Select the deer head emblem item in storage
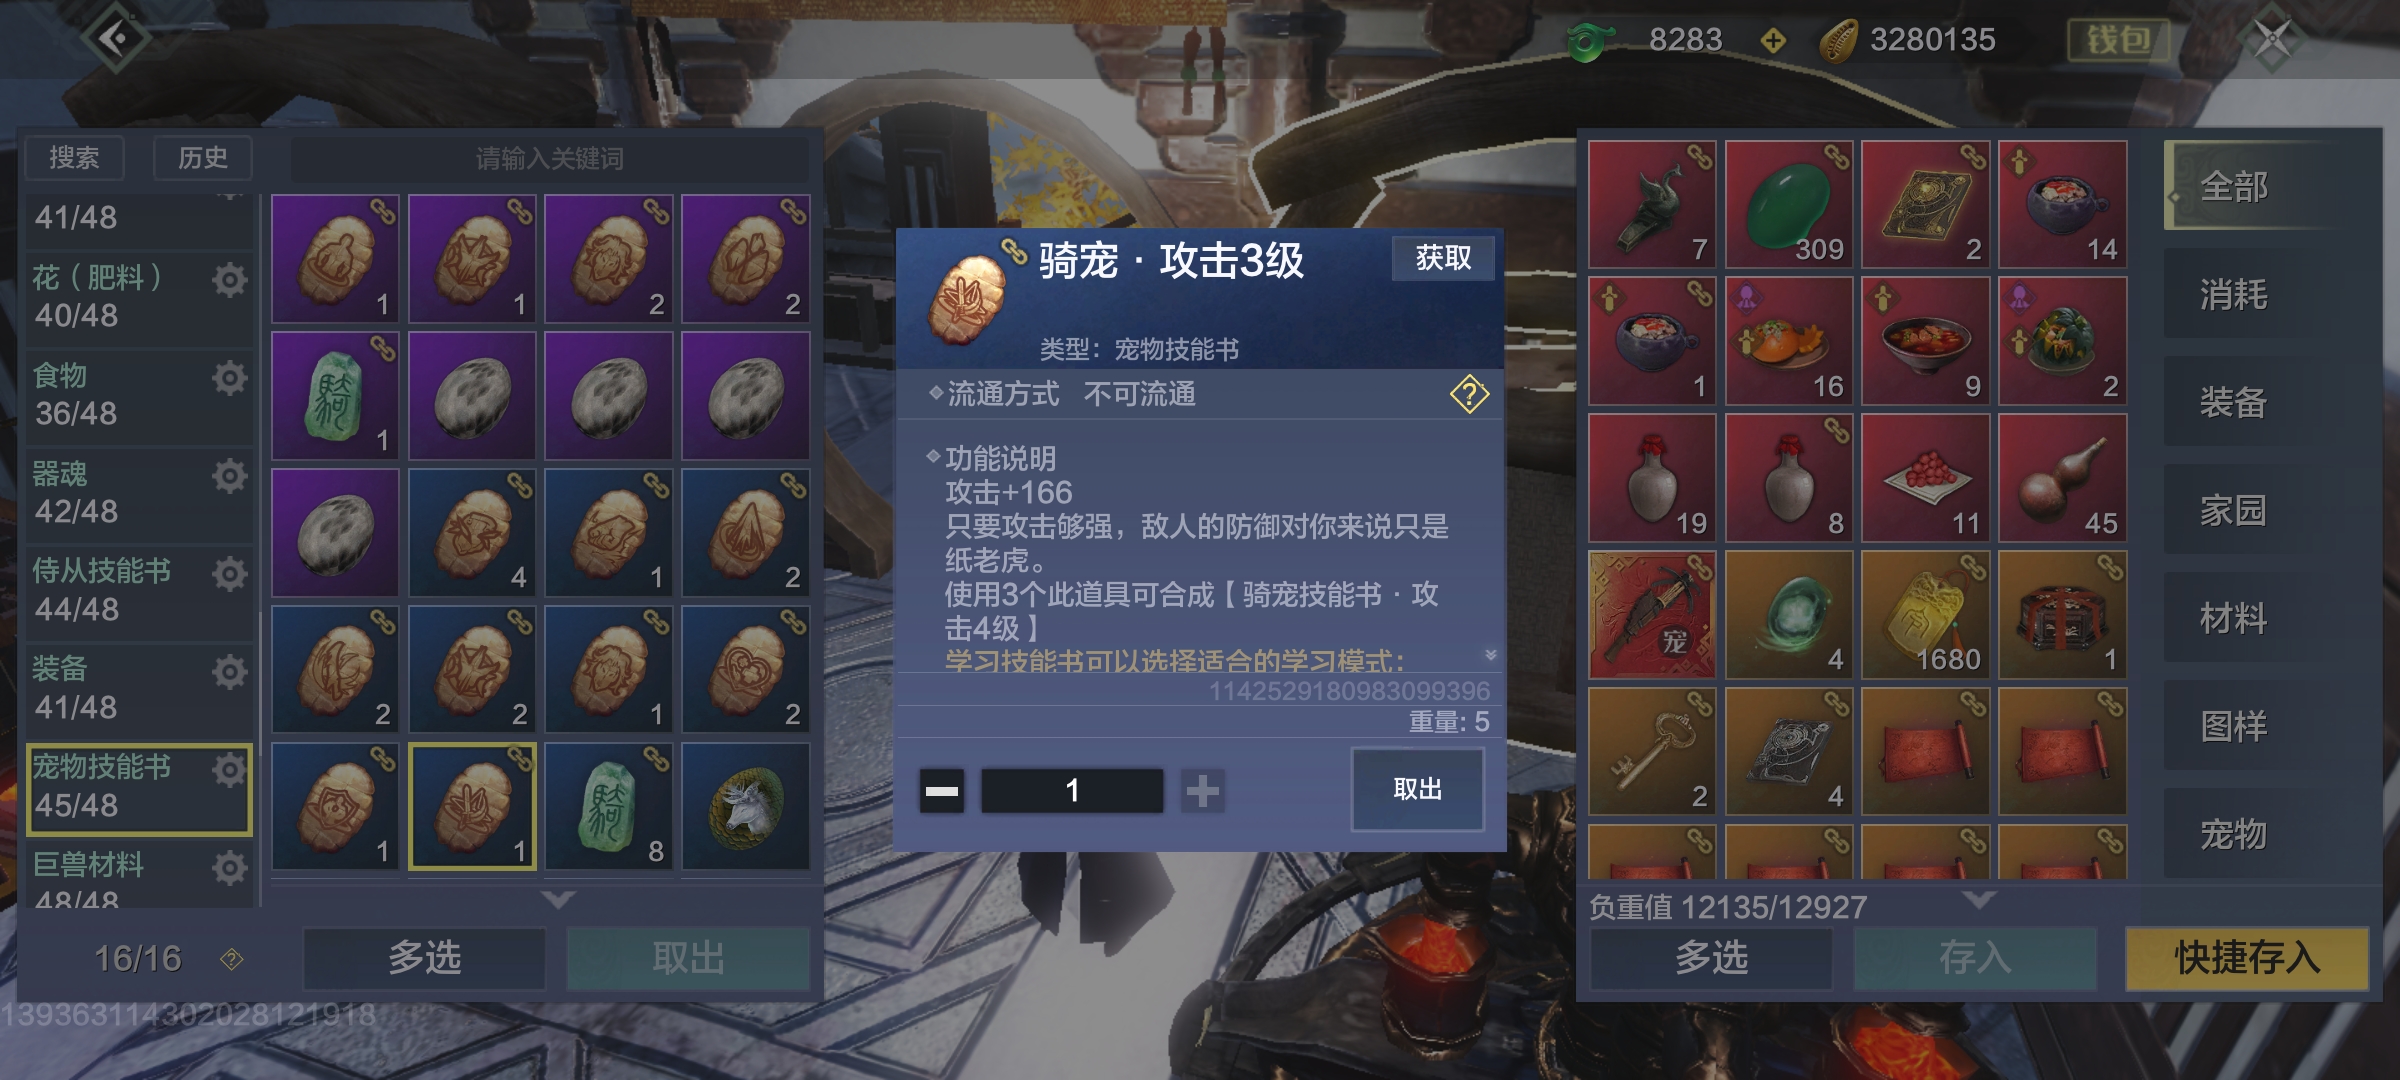 [745, 806]
